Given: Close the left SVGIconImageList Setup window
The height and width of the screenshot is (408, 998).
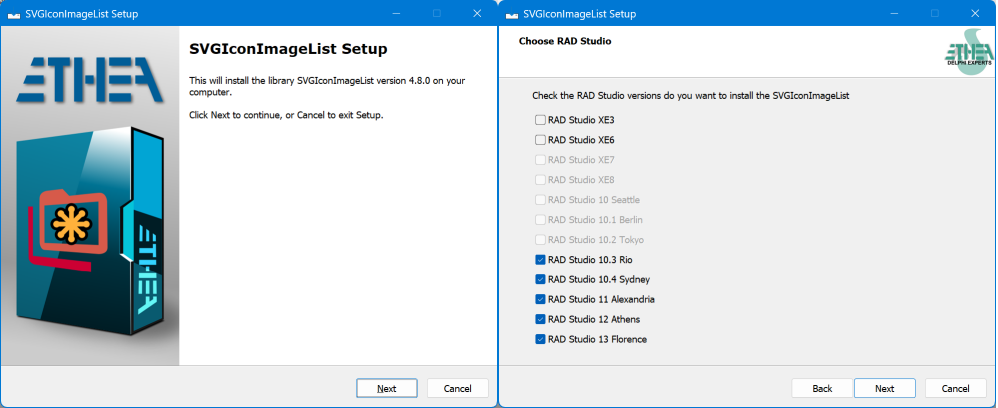Looking at the screenshot, I should pyautogui.click(x=477, y=13).
